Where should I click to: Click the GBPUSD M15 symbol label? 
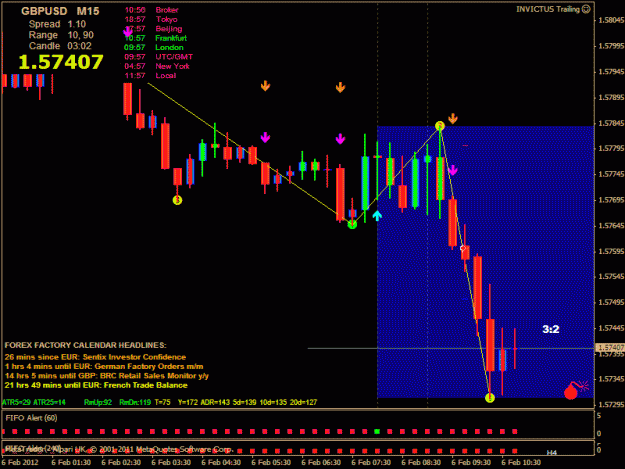(60, 11)
